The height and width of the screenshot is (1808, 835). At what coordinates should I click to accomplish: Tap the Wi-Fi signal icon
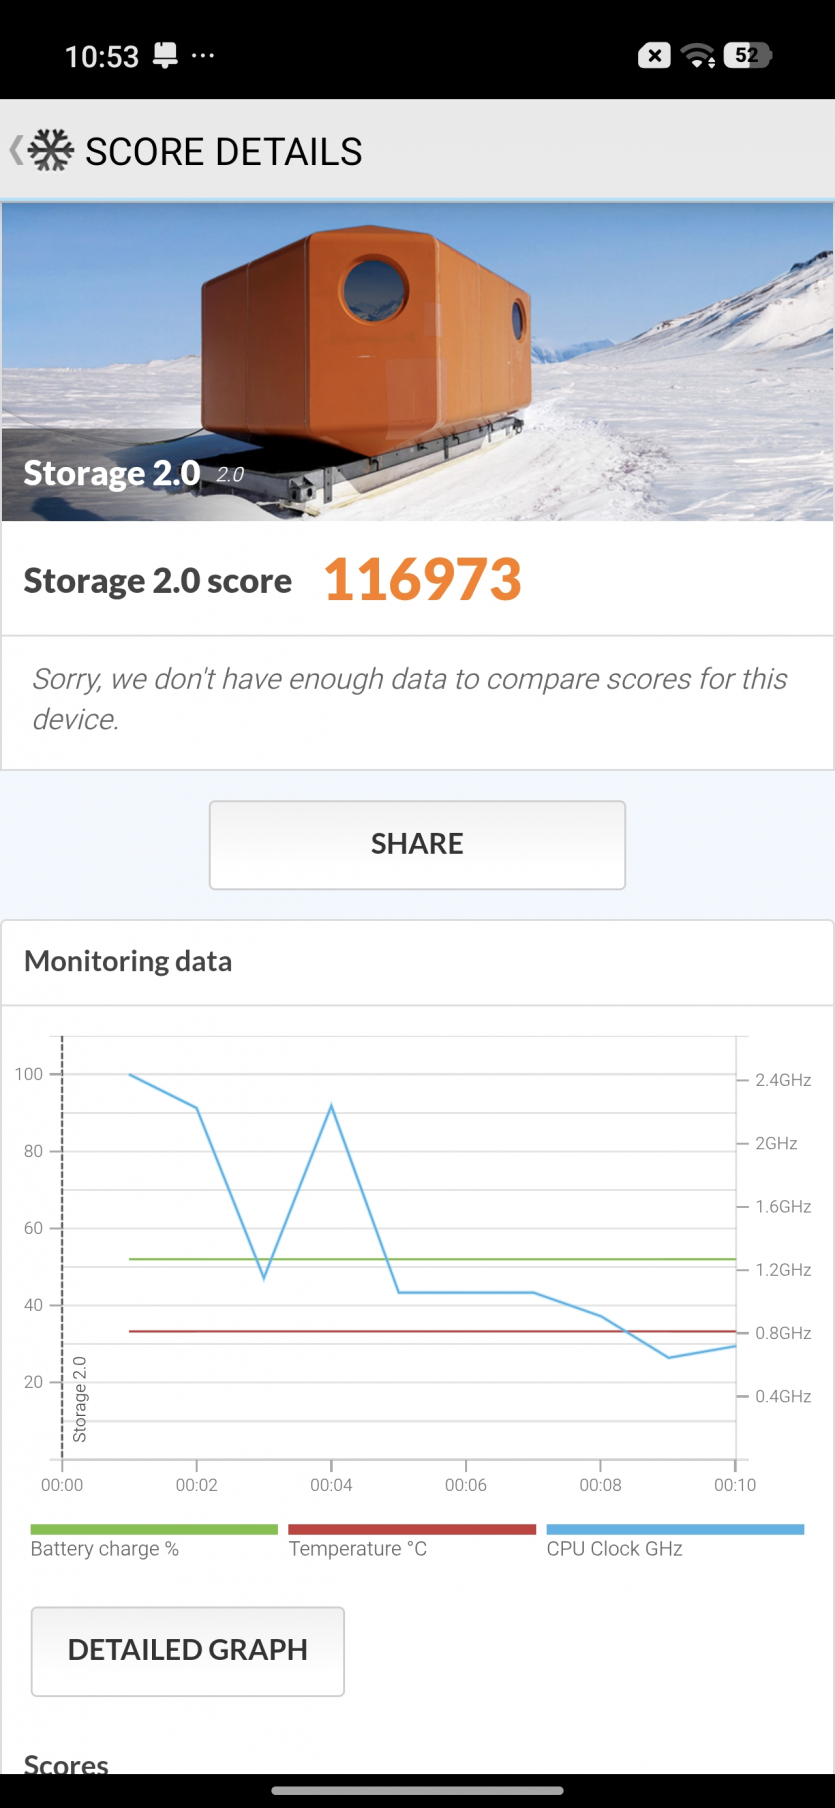[x=697, y=56]
